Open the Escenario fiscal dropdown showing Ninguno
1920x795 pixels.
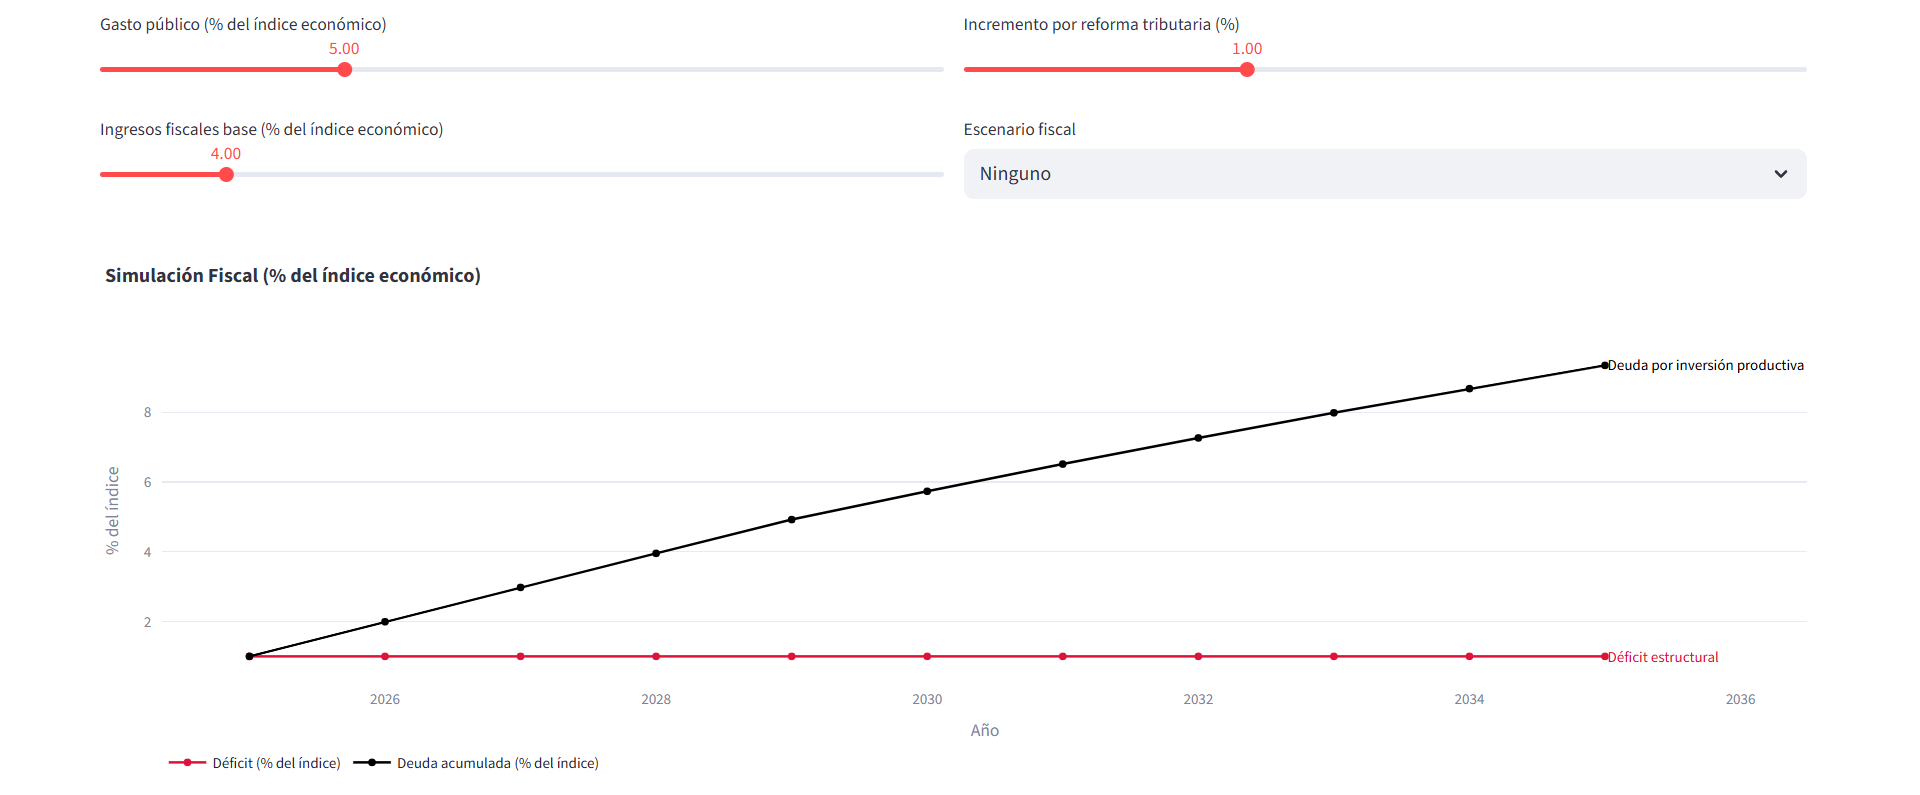pos(1370,174)
